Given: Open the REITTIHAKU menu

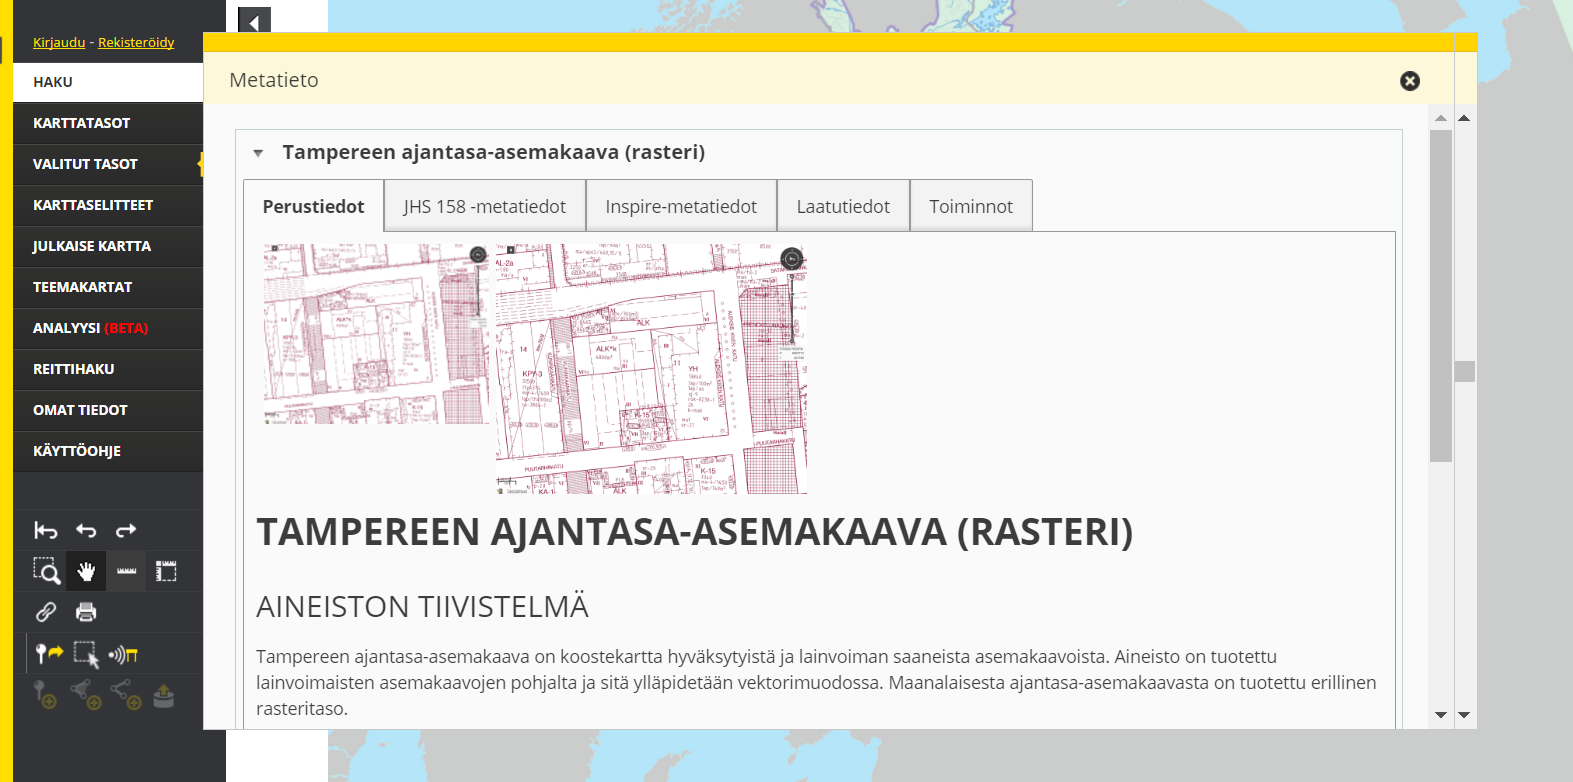Looking at the screenshot, I should pyautogui.click(x=108, y=369).
